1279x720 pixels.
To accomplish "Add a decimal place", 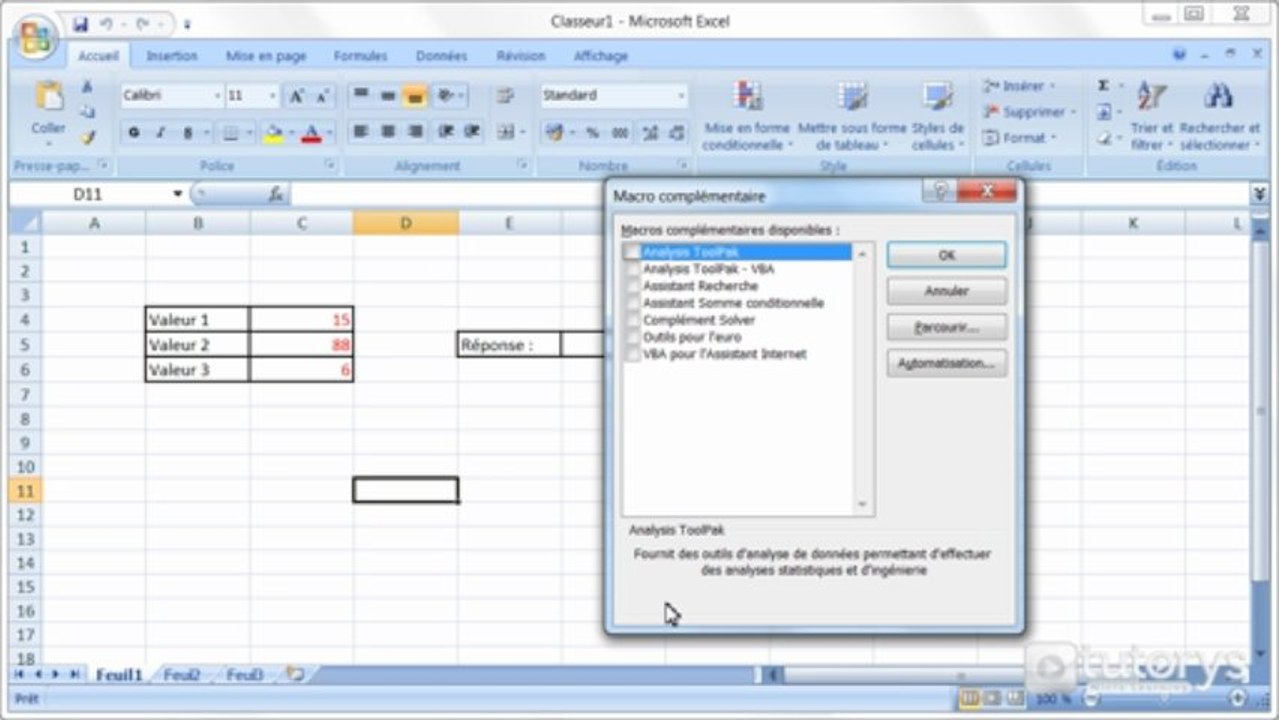I will (x=651, y=132).
